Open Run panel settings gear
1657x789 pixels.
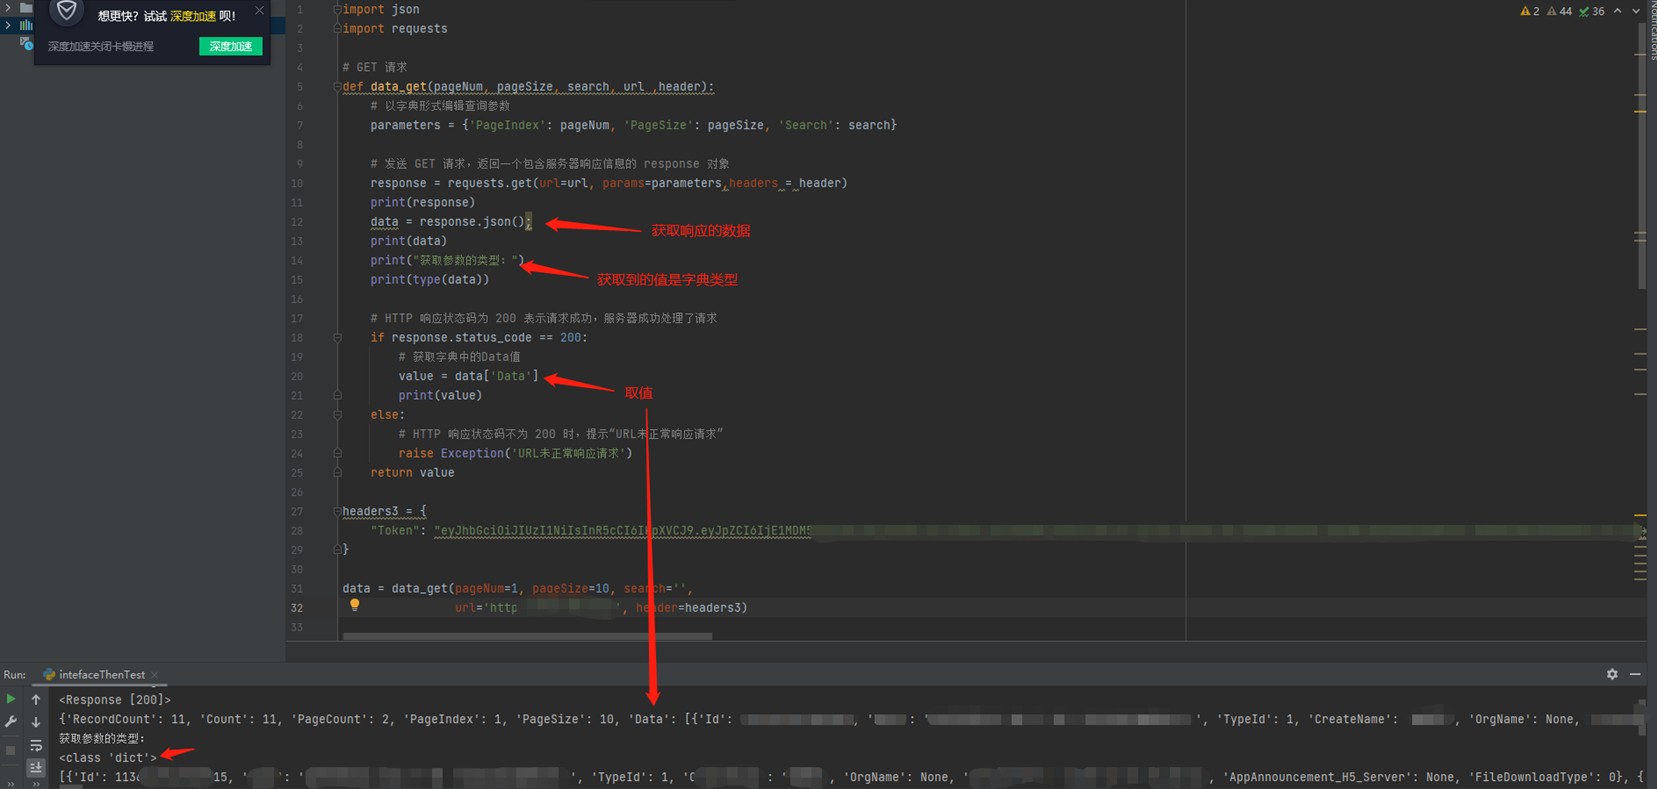[x=1612, y=675]
